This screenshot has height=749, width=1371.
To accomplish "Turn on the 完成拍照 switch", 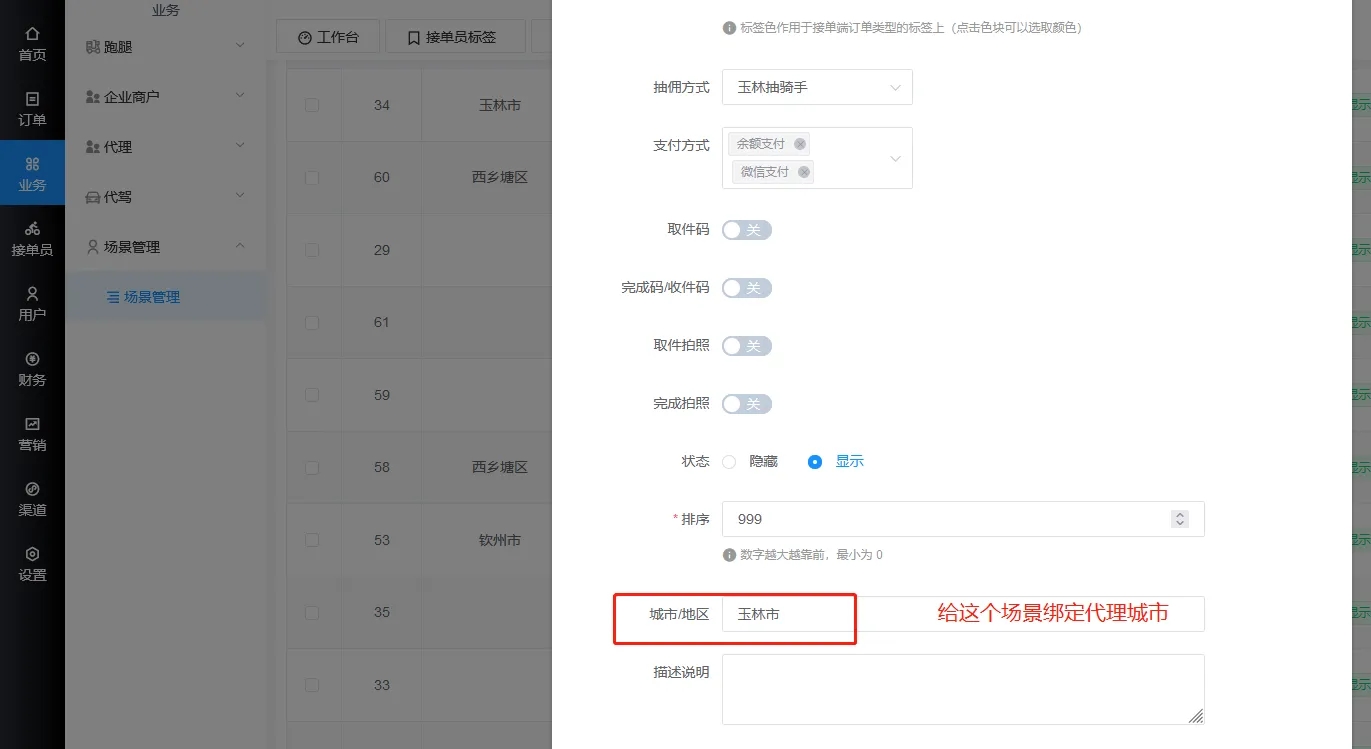I will [x=747, y=404].
